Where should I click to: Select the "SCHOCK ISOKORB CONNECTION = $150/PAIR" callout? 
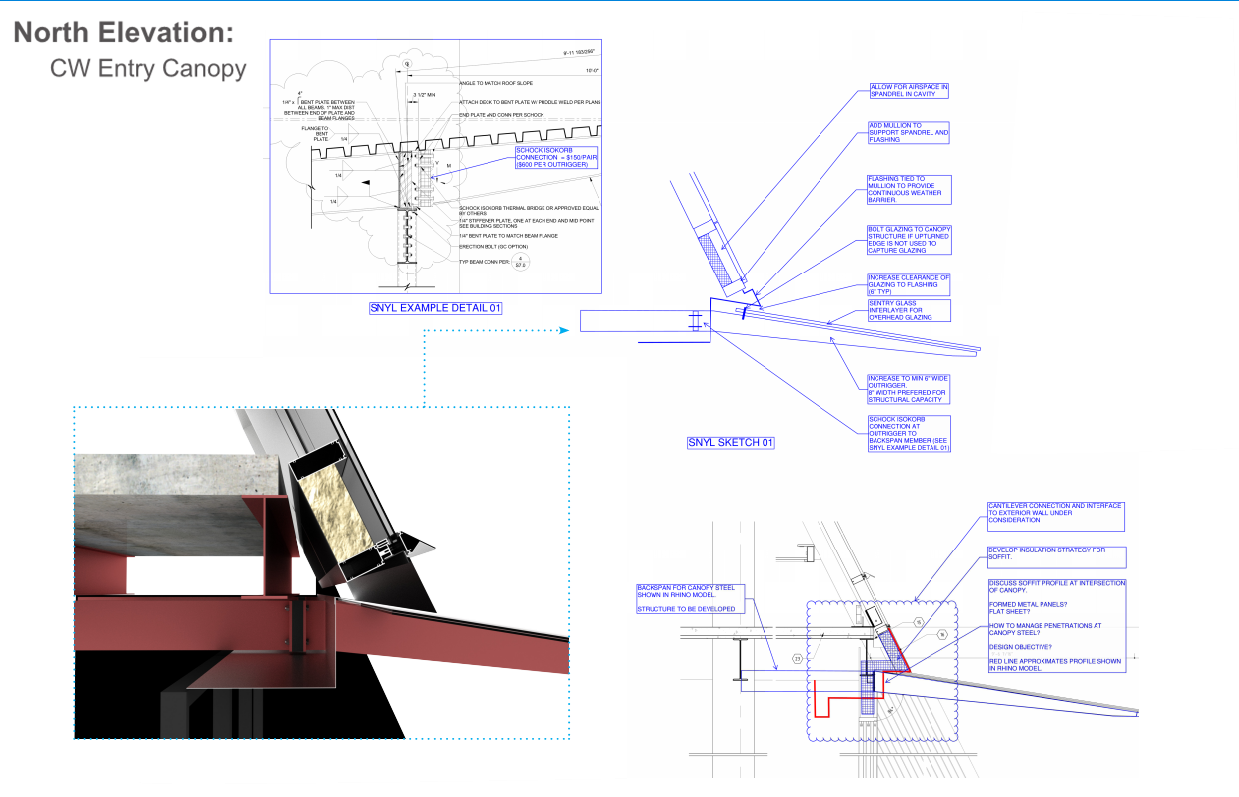[558, 157]
